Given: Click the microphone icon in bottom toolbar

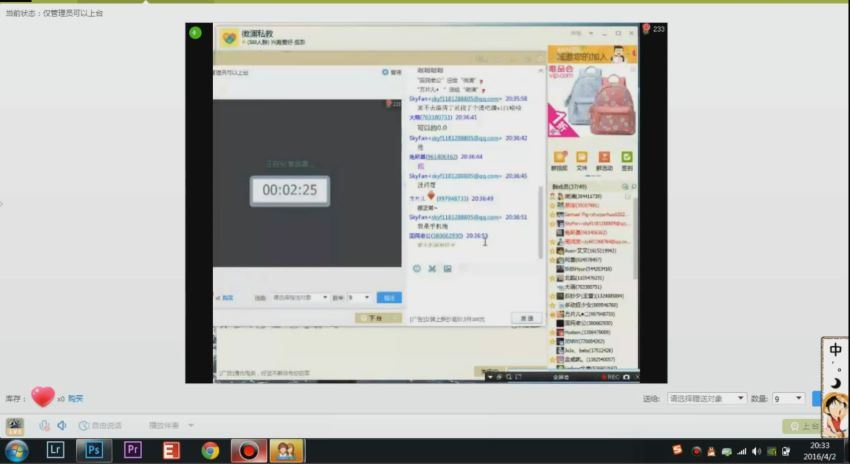Looking at the screenshot, I should (x=45, y=425).
